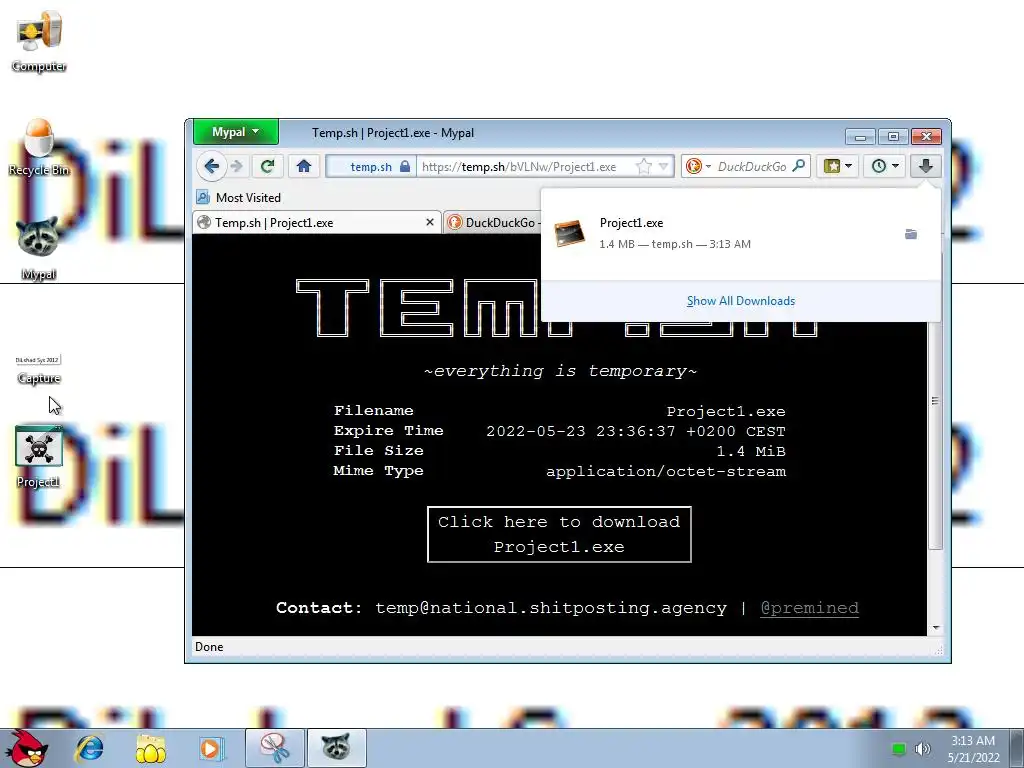Minimize the Mypal browser window

(860, 136)
